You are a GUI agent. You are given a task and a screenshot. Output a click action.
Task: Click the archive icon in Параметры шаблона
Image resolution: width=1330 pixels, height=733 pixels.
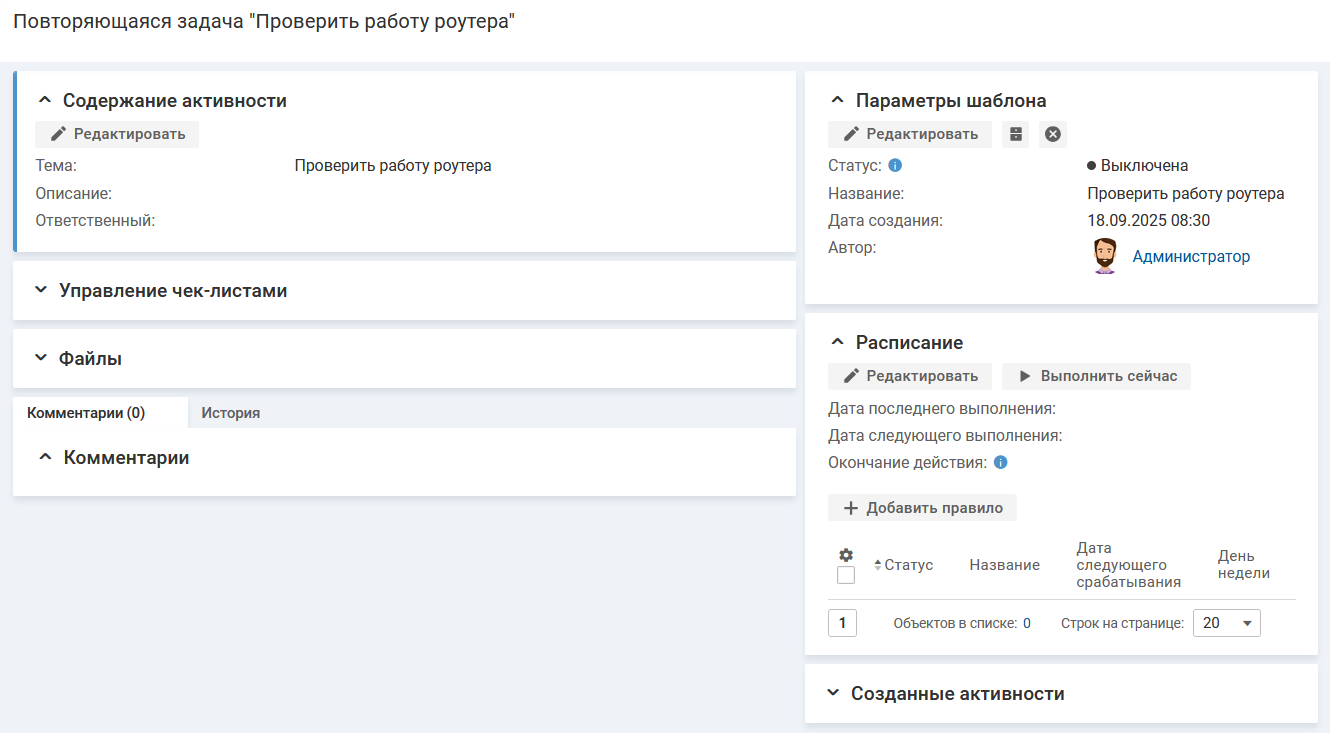[x=1015, y=134]
